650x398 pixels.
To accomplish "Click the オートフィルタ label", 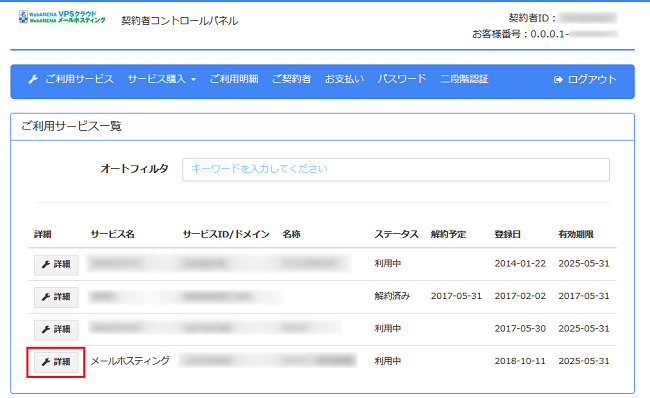I will pos(134,169).
